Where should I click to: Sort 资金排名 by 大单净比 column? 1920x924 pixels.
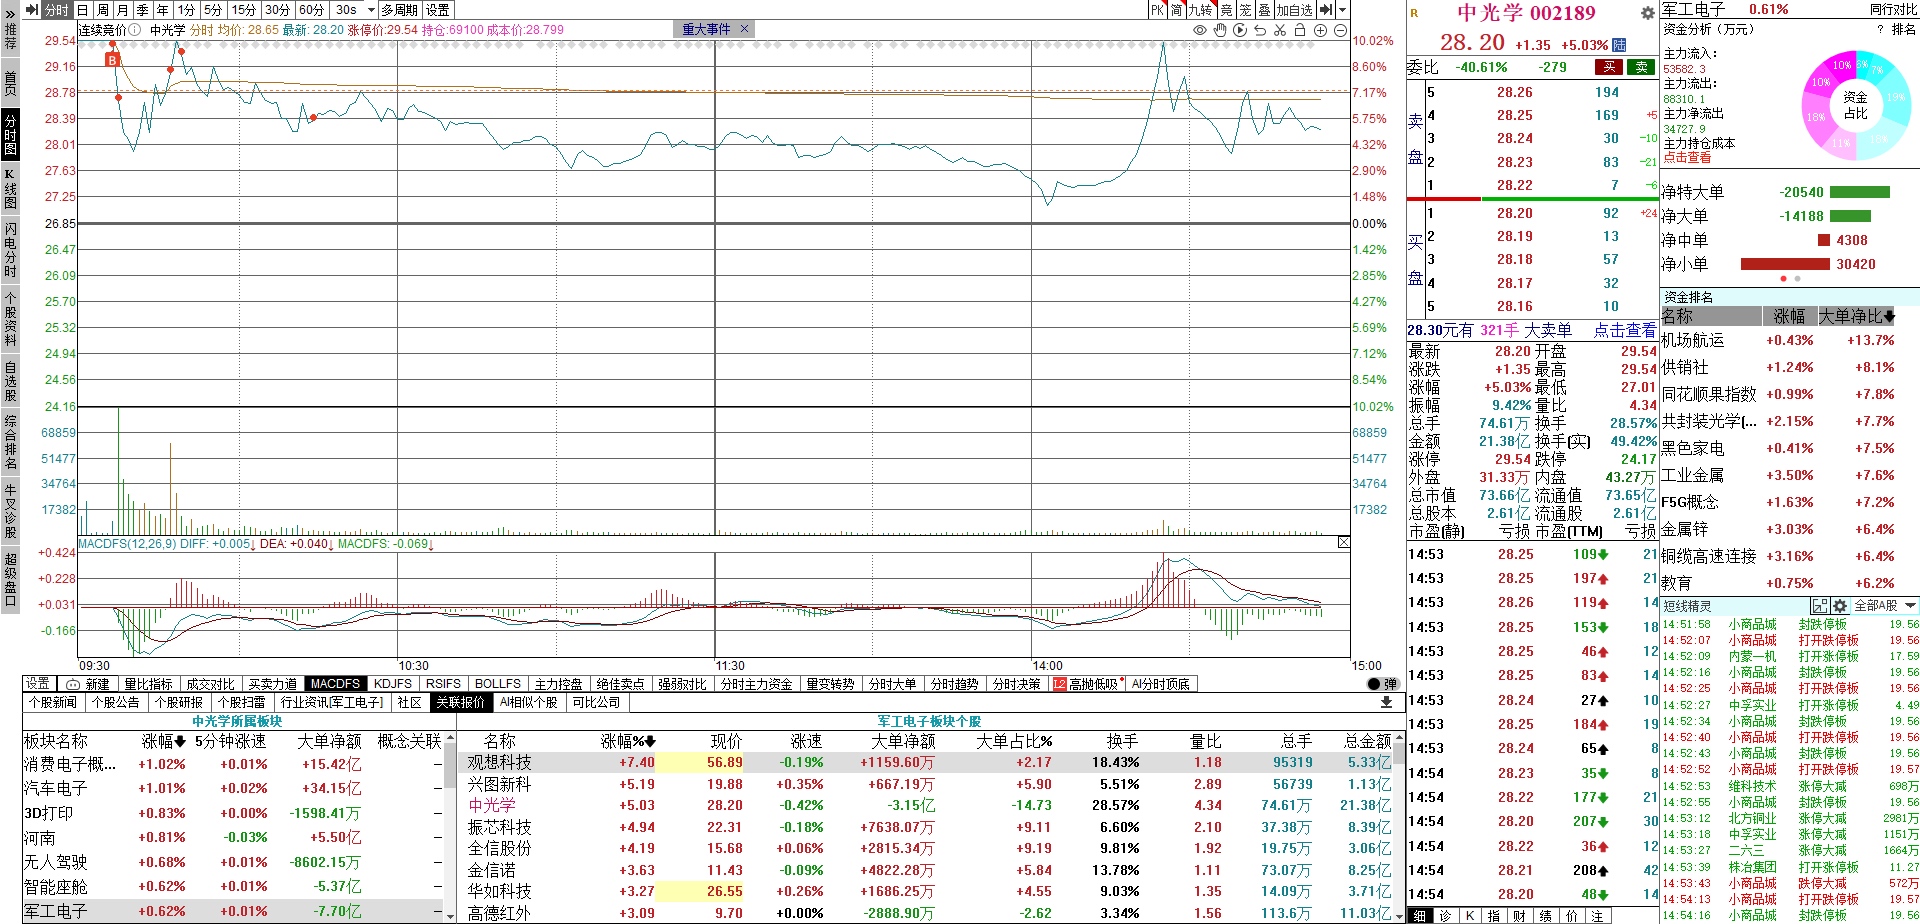coord(1856,316)
